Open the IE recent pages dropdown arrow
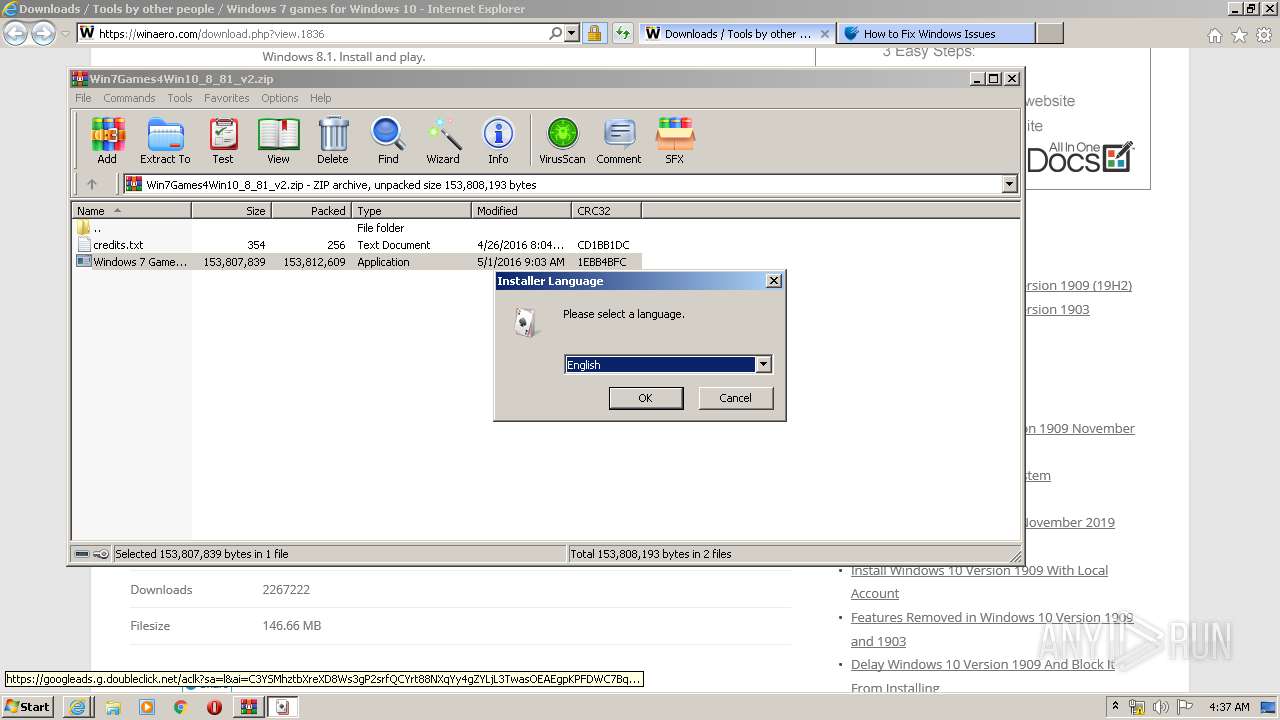1280x720 pixels. pos(65,34)
